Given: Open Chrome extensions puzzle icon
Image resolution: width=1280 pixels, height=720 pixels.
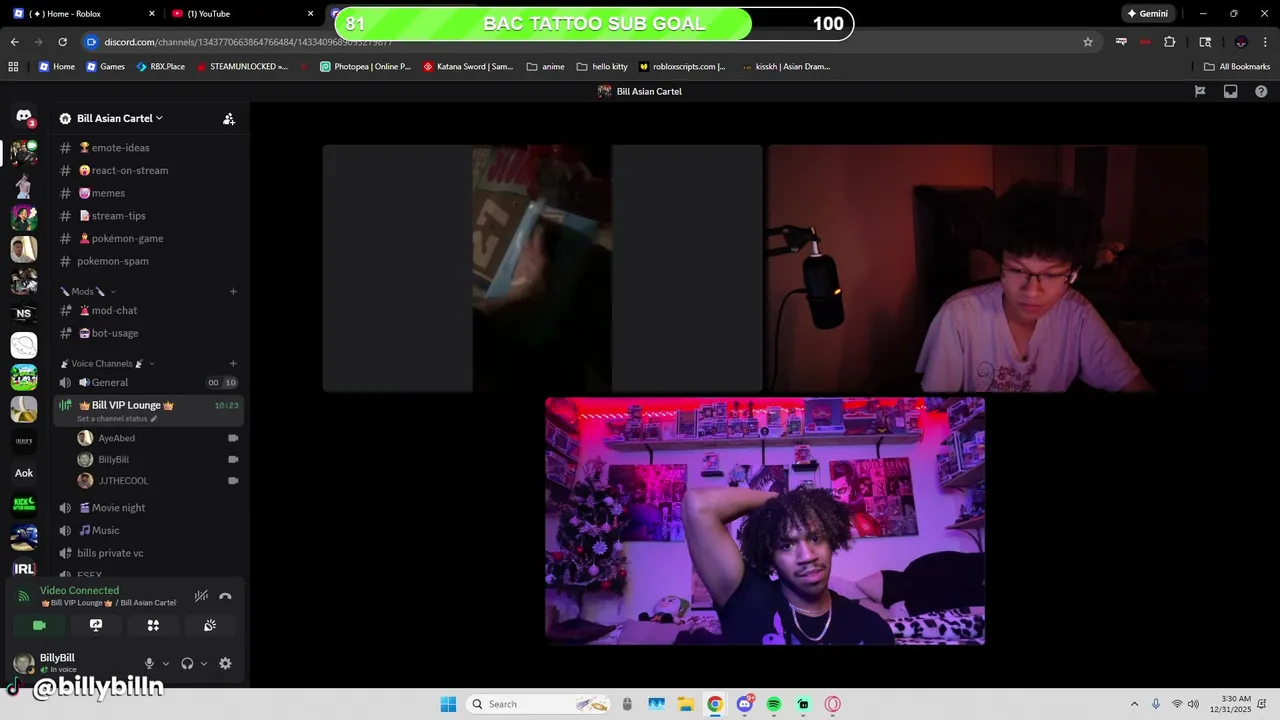Looking at the screenshot, I should point(1169,42).
